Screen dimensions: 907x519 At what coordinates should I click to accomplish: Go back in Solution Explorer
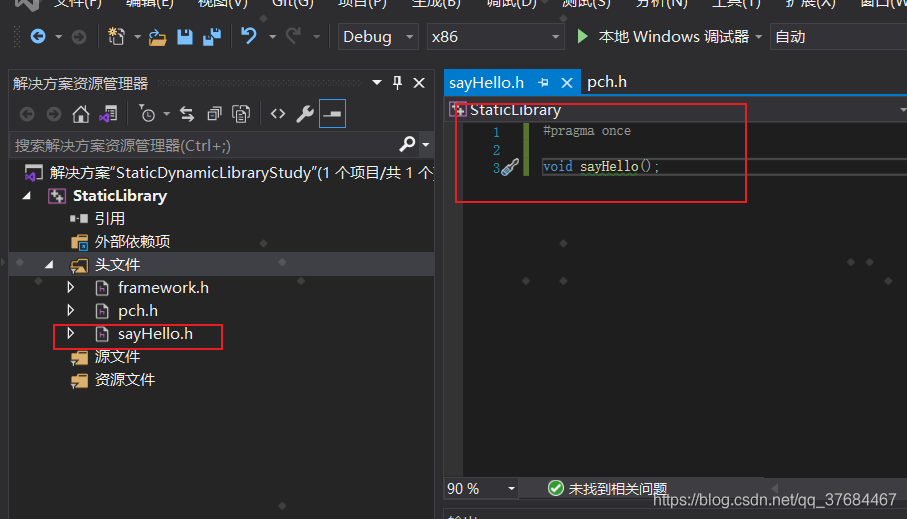27,114
